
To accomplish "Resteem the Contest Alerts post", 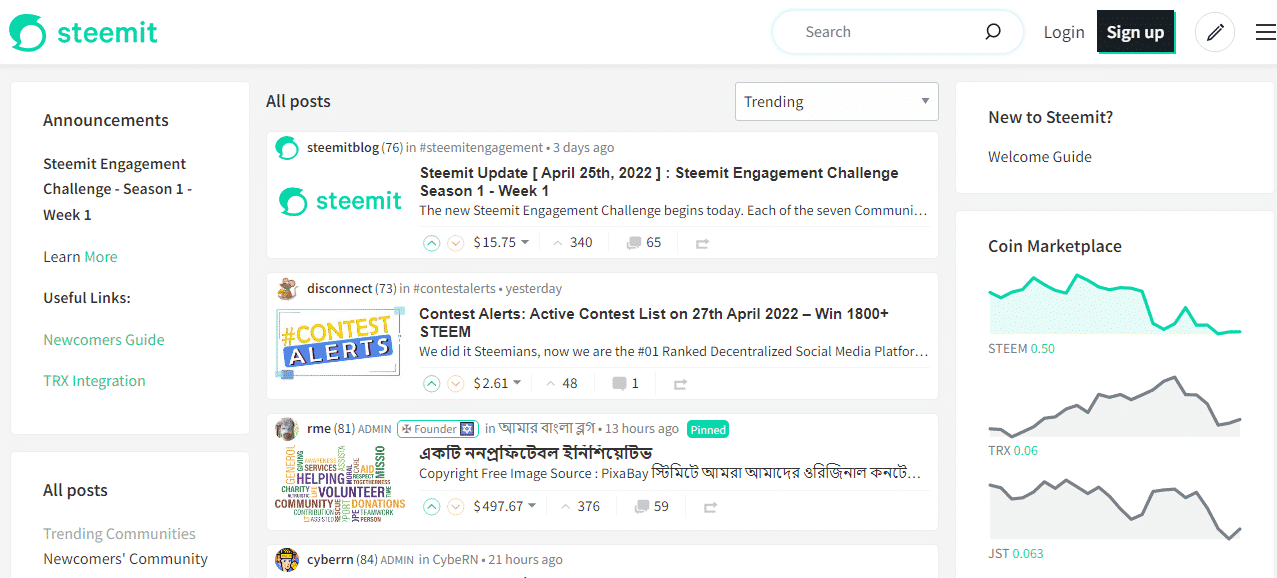I will tap(680, 384).
